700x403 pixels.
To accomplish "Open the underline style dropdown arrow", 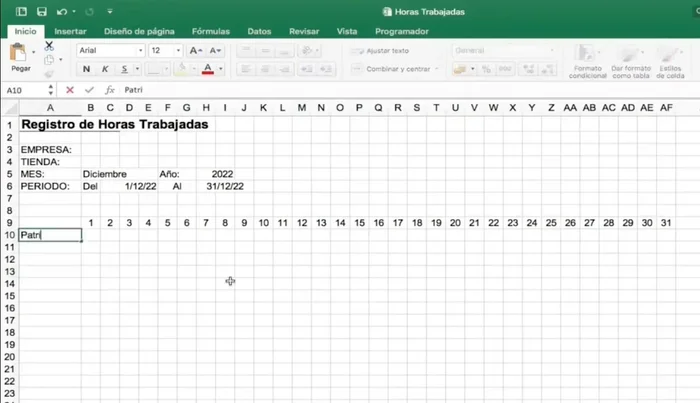I will click(137, 69).
